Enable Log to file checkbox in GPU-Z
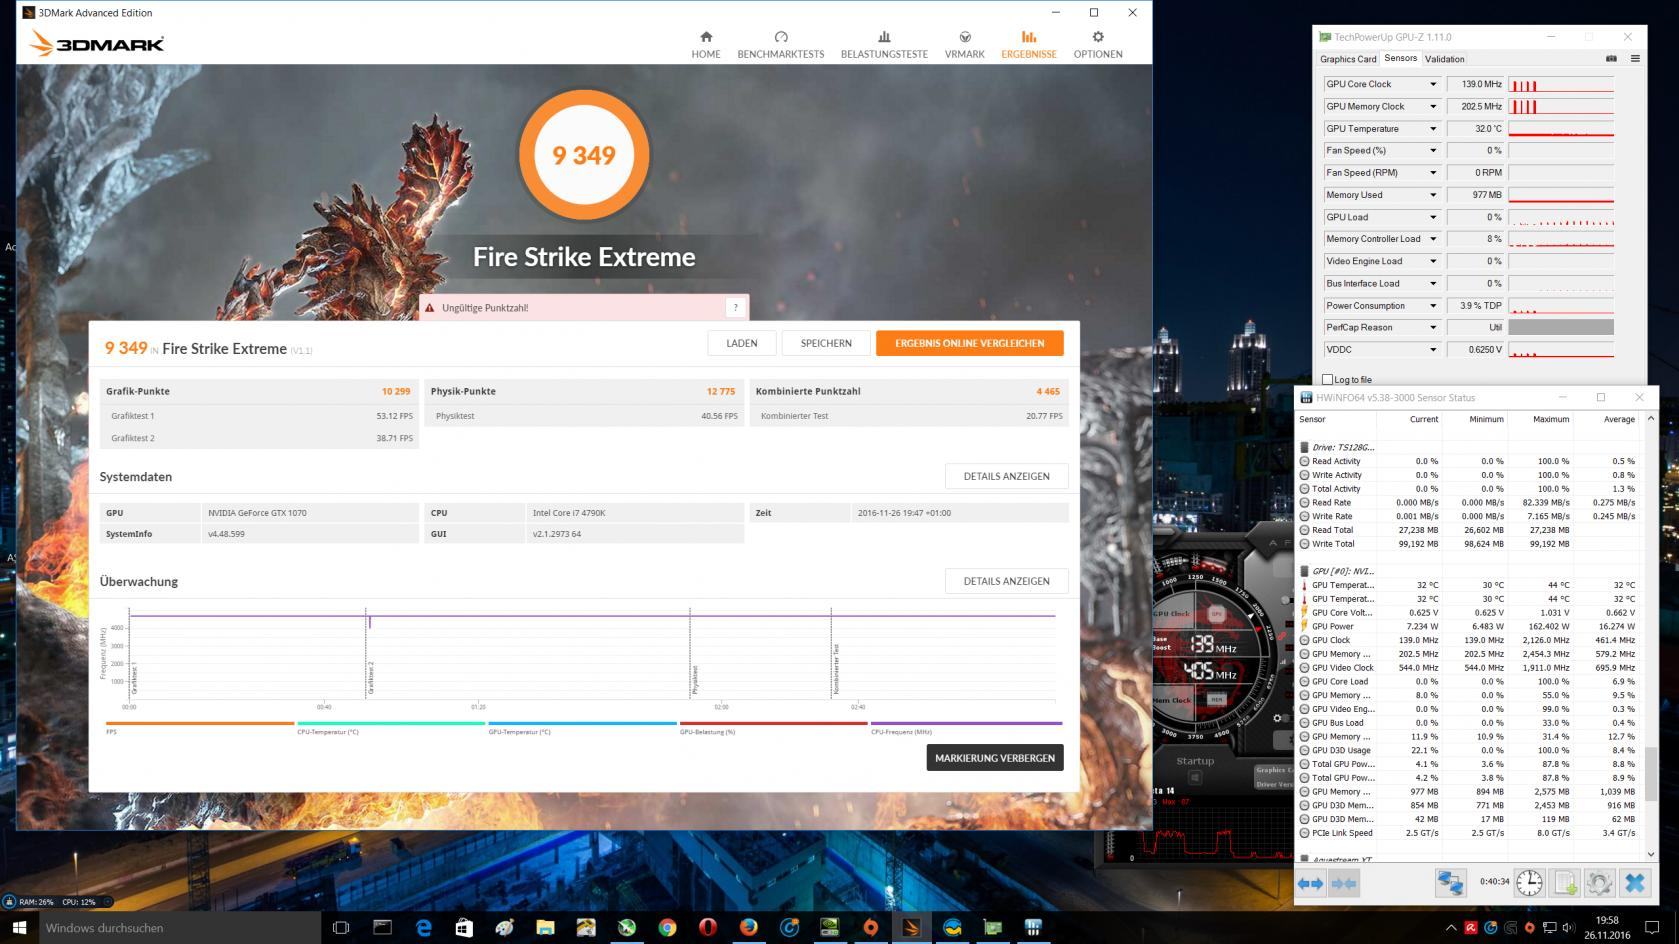Viewport: 1679px width, 944px height. (x=1327, y=379)
